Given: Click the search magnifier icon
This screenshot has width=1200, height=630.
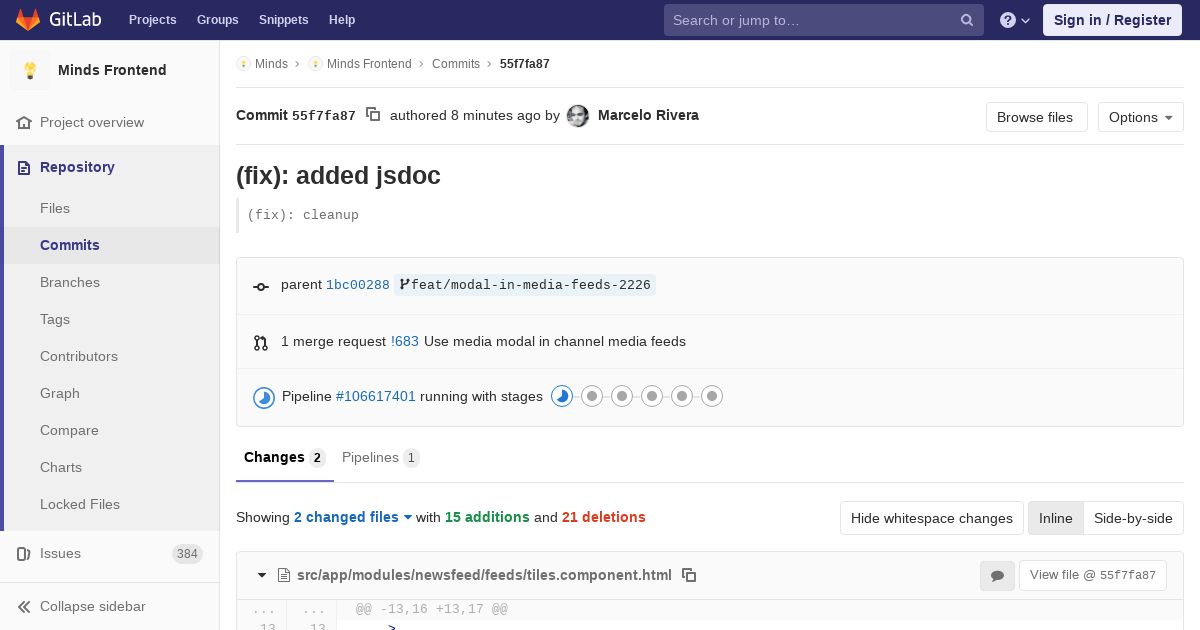Looking at the screenshot, I should [967, 20].
